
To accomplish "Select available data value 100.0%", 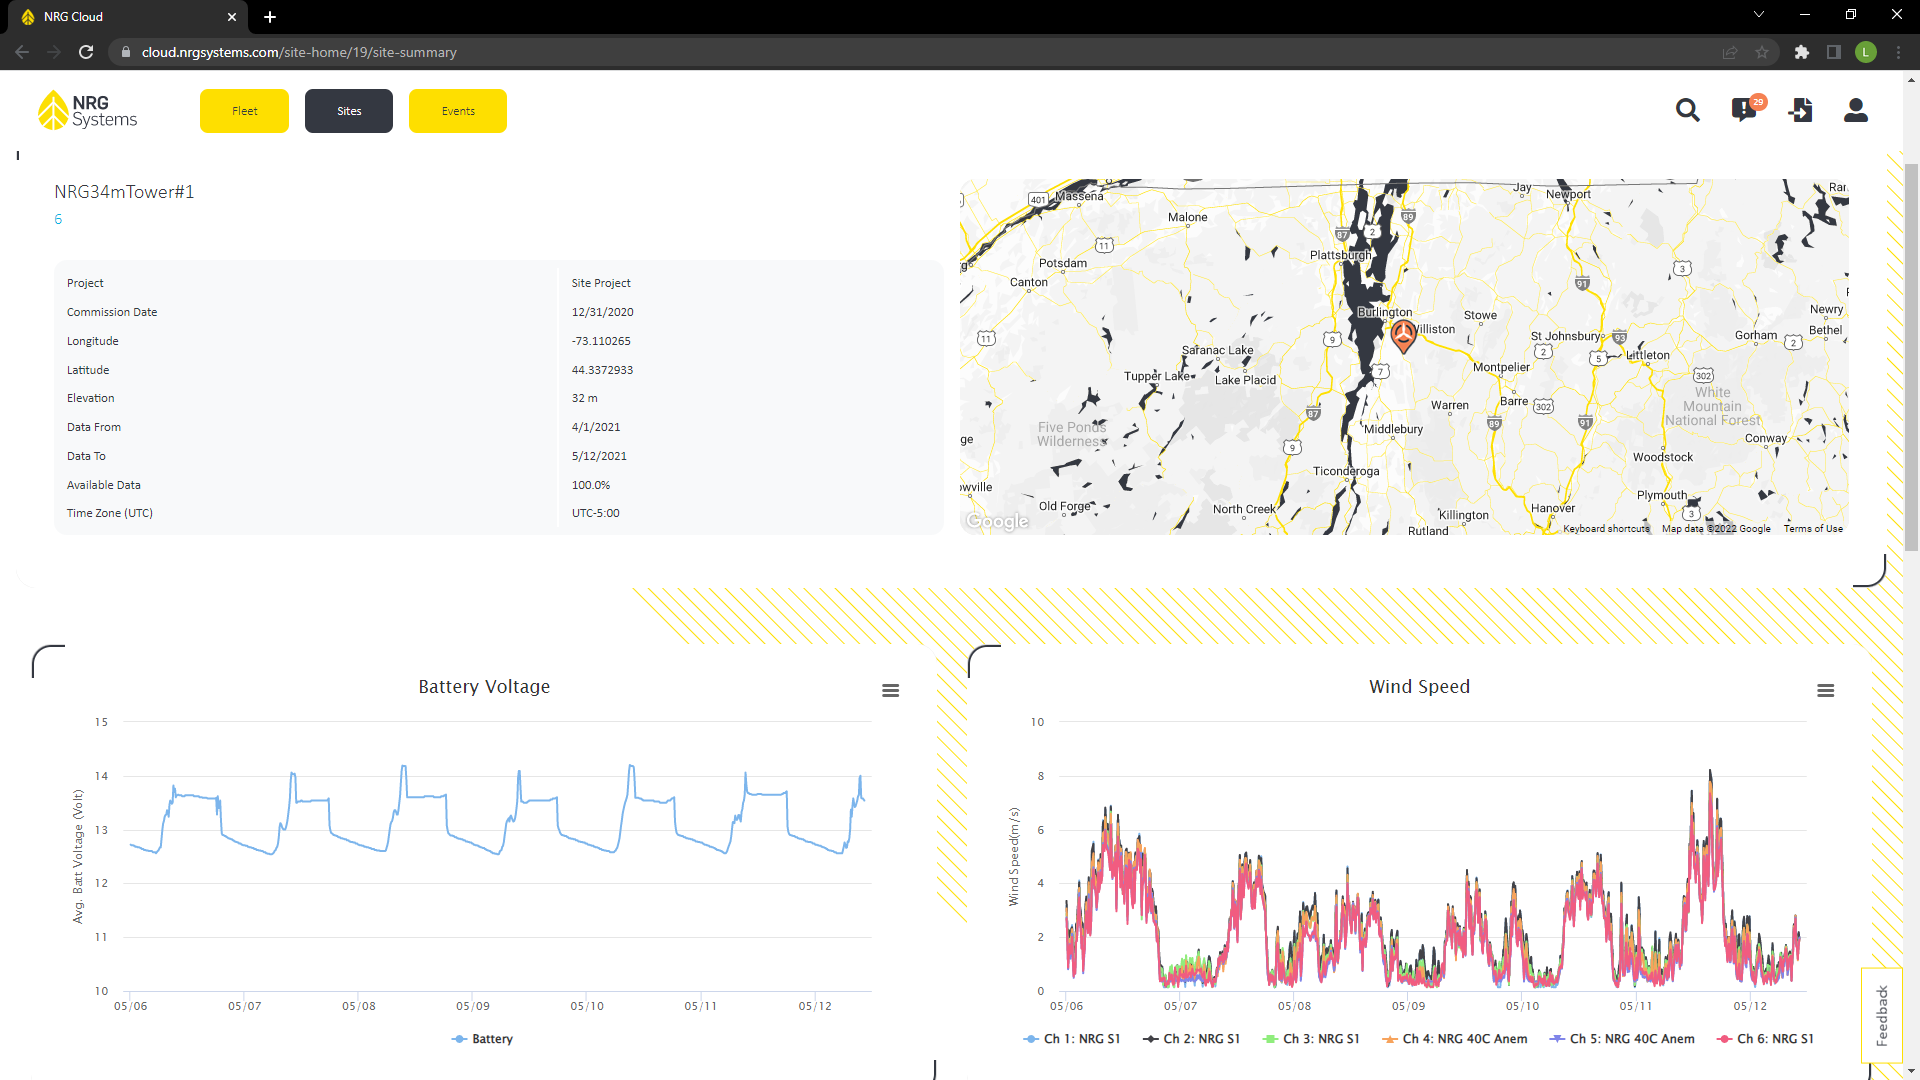I will [x=590, y=485].
